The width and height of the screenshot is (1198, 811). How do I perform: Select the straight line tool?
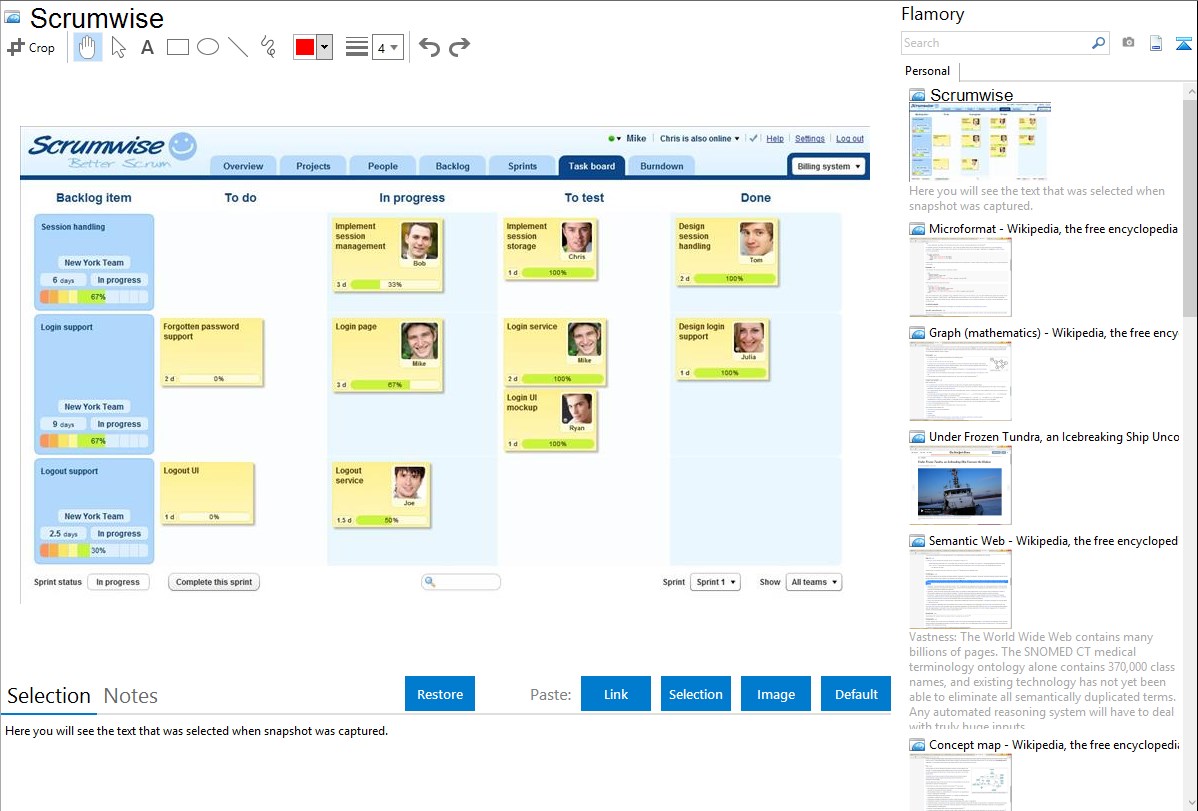pos(238,47)
